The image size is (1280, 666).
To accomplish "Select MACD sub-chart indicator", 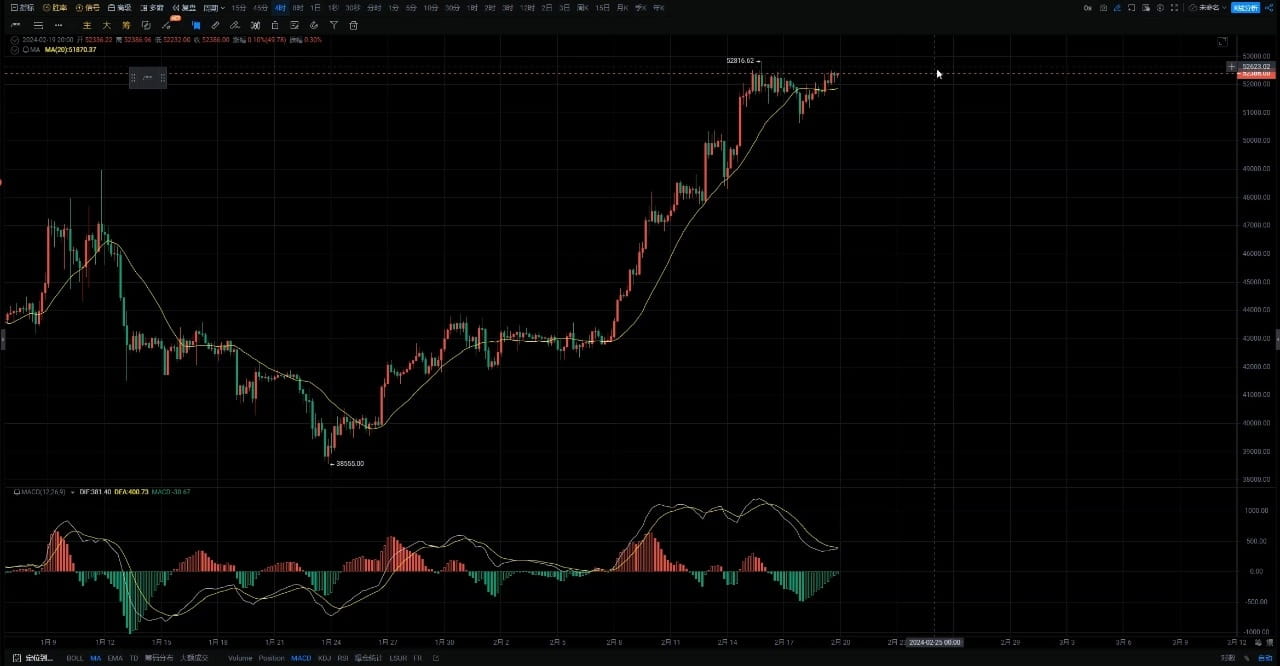I will [x=301, y=658].
